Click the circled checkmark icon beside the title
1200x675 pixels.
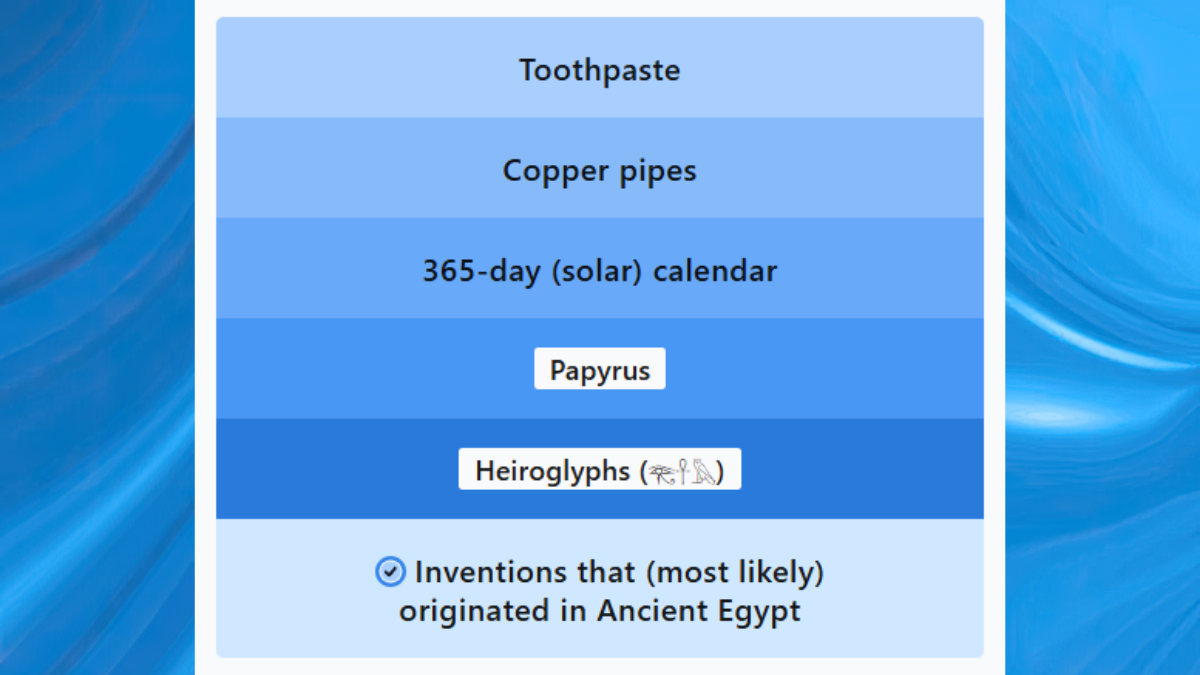(x=390, y=572)
